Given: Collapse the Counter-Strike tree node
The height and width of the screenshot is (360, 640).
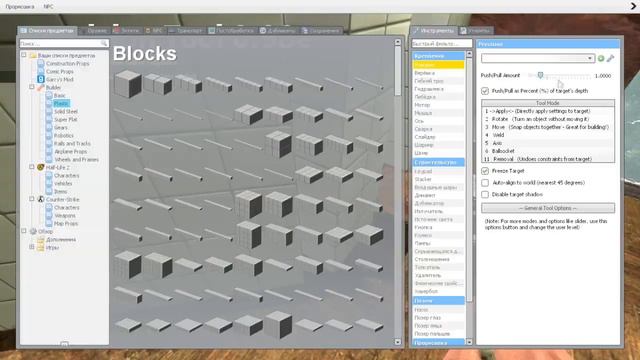Looking at the screenshot, I should pyautogui.click(x=32, y=199).
